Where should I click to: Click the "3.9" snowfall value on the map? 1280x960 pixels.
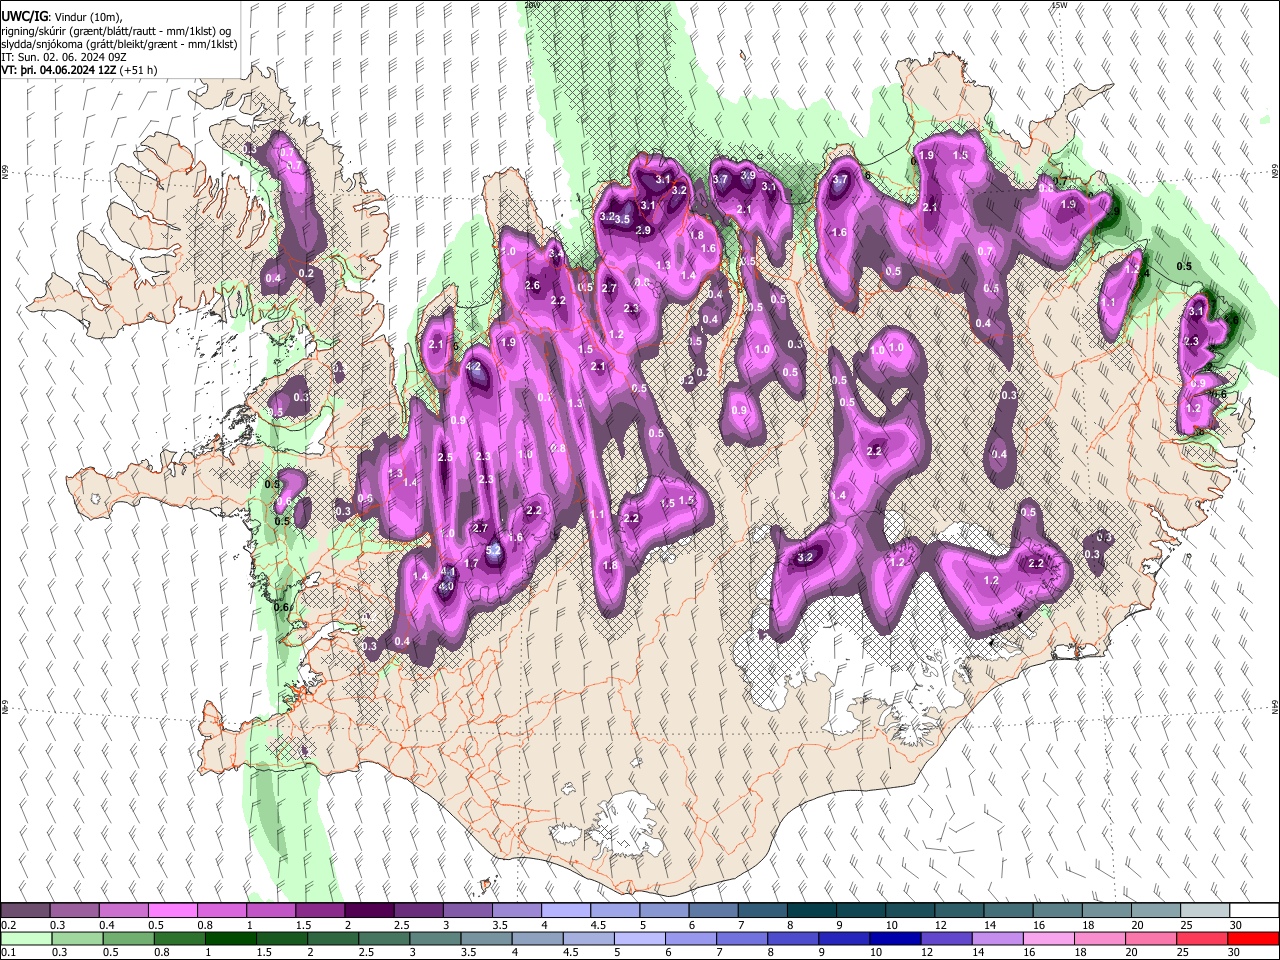pyautogui.click(x=748, y=175)
